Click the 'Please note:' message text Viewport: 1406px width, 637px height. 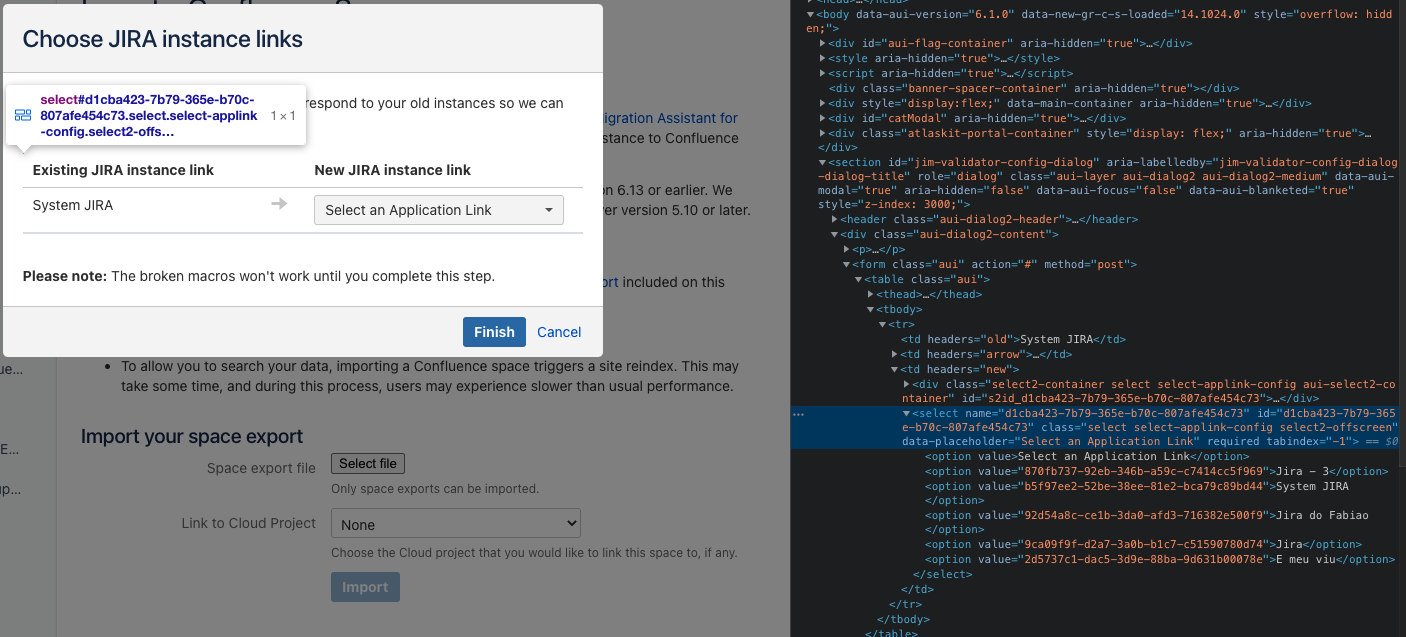coord(65,275)
